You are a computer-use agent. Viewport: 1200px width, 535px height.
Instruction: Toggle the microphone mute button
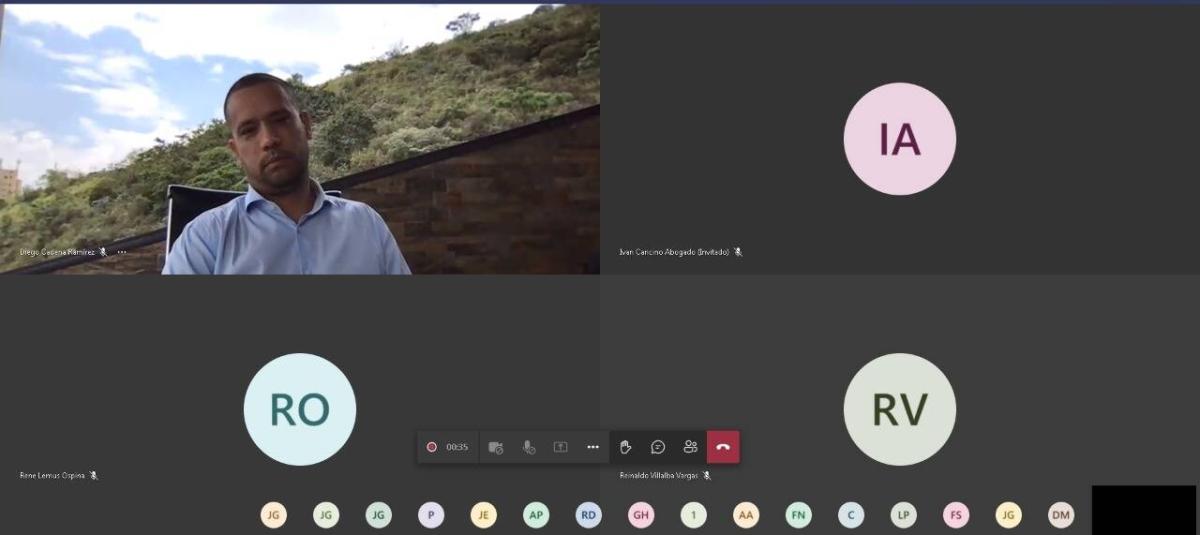(x=529, y=447)
